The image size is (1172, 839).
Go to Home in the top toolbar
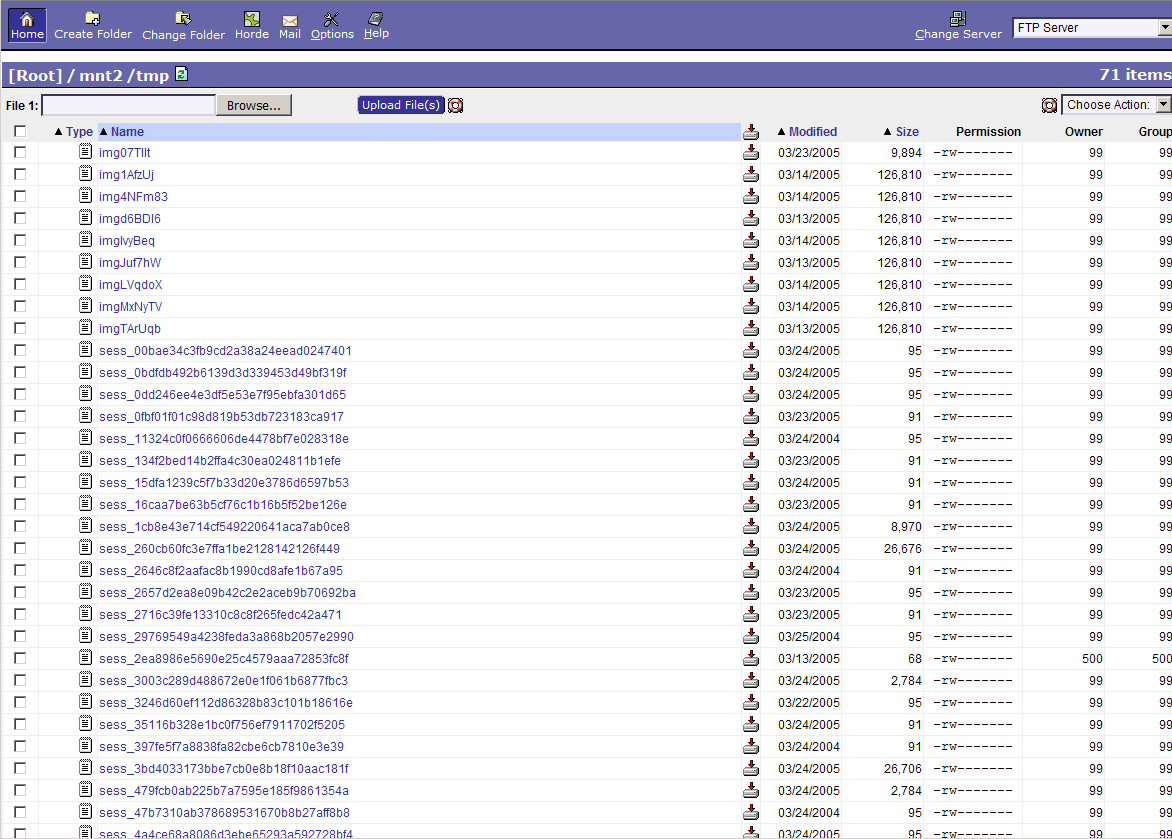pyautogui.click(x=27, y=25)
